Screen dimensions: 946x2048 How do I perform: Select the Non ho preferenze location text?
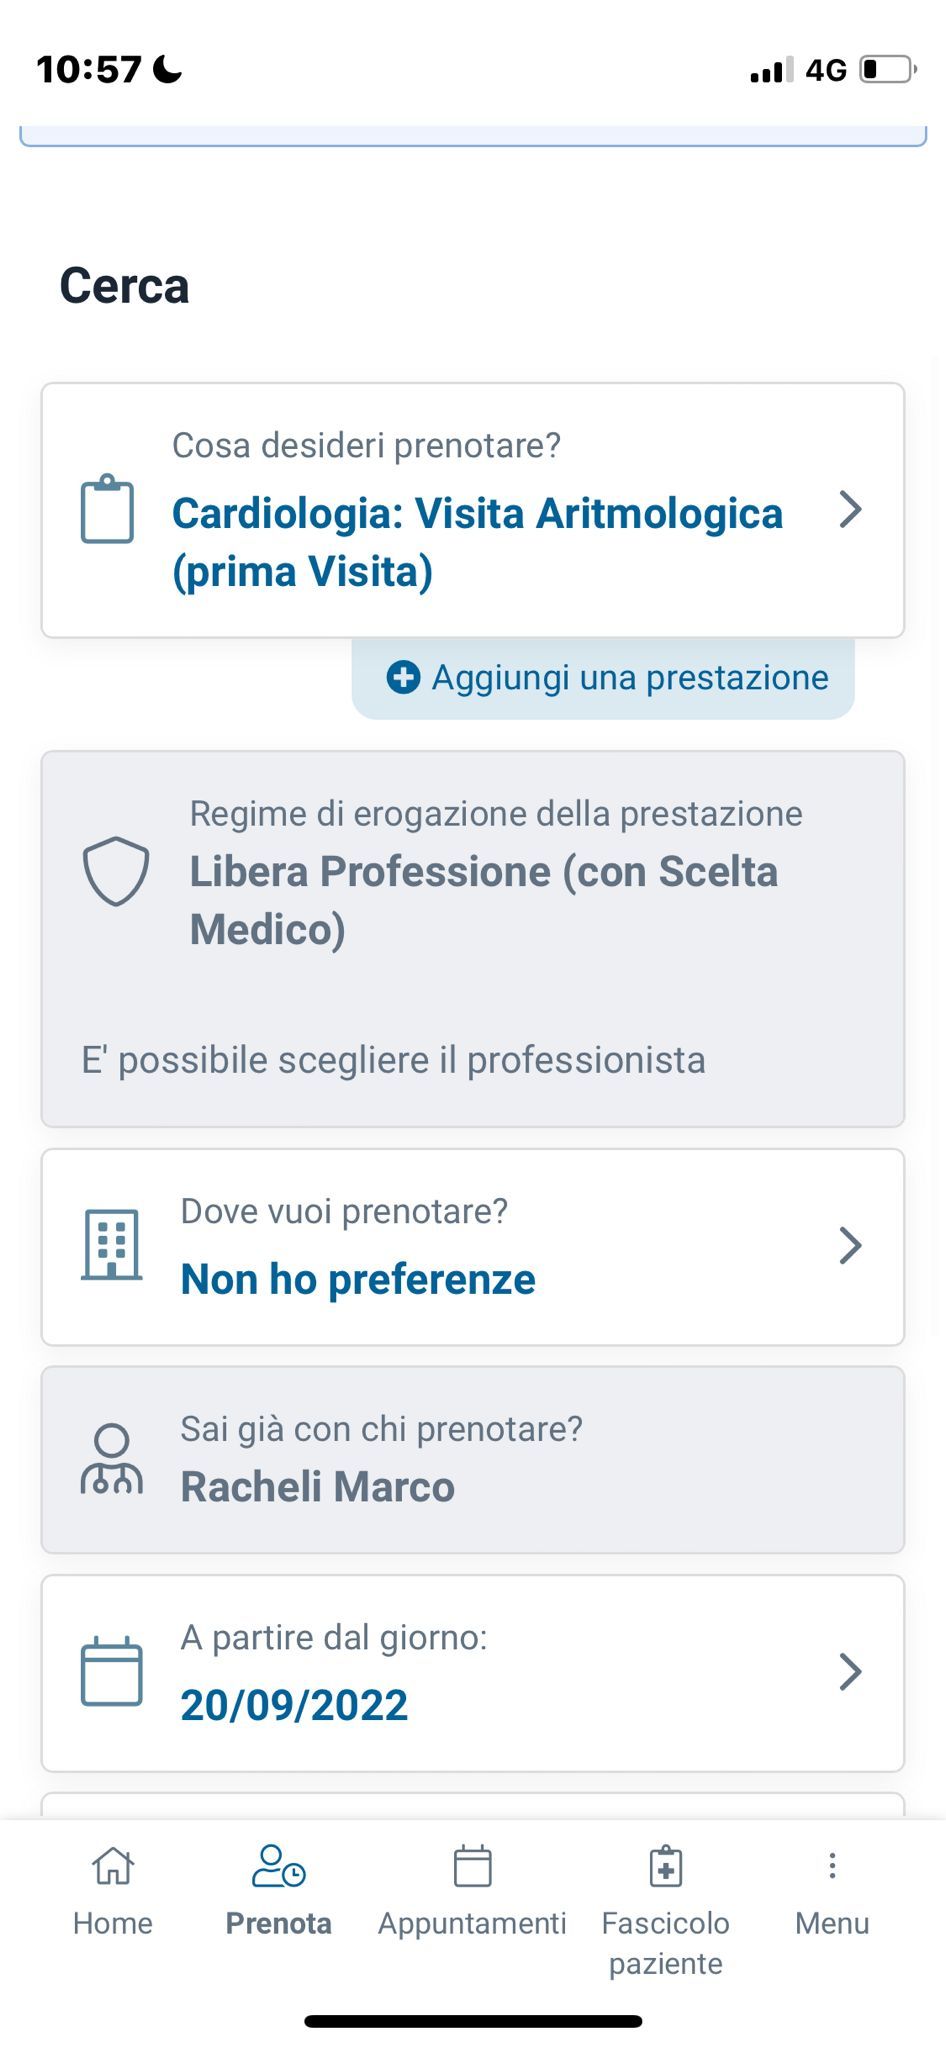coord(358,1279)
